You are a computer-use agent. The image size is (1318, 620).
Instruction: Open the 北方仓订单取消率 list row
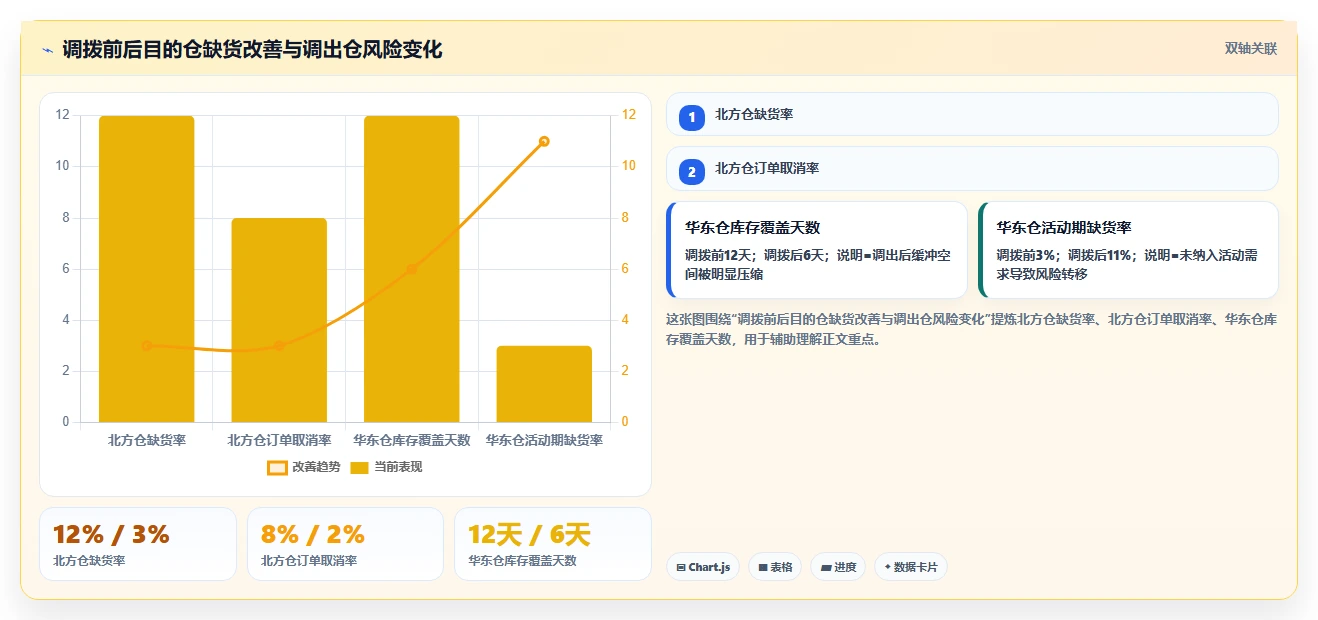pos(972,168)
